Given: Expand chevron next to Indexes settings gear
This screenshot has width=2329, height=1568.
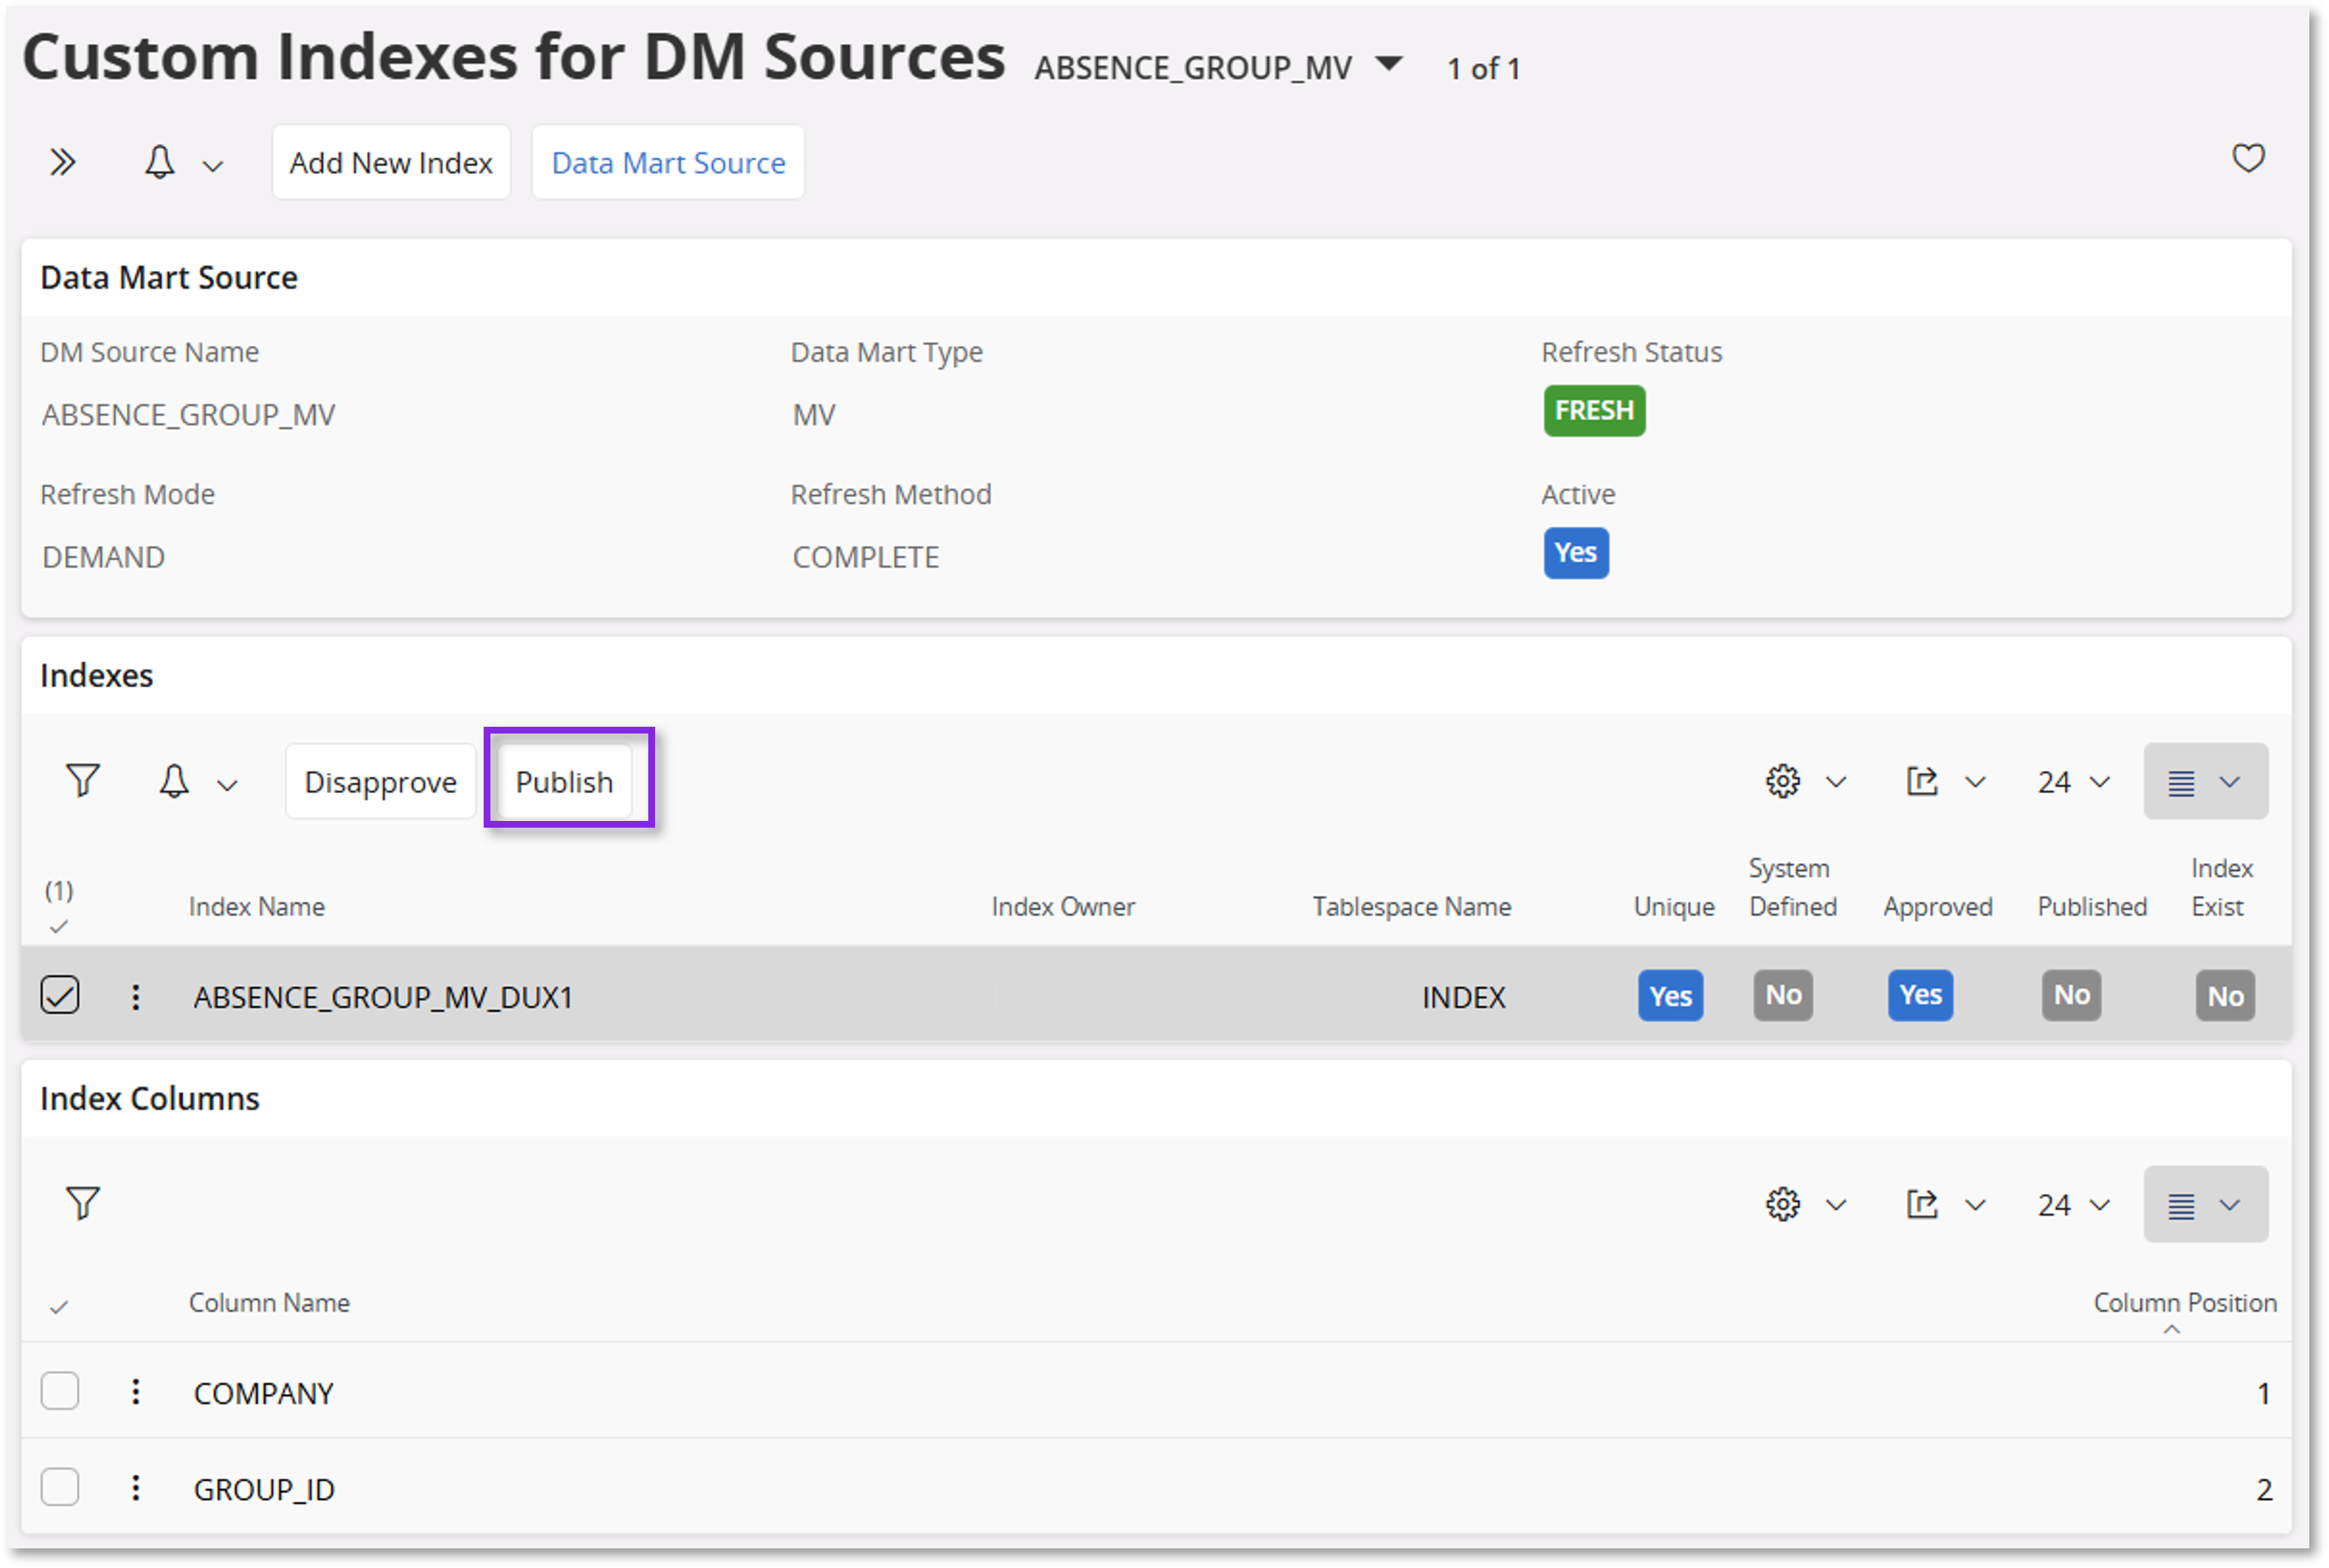Looking at the screenshot, I should (x=1836, y=782).
